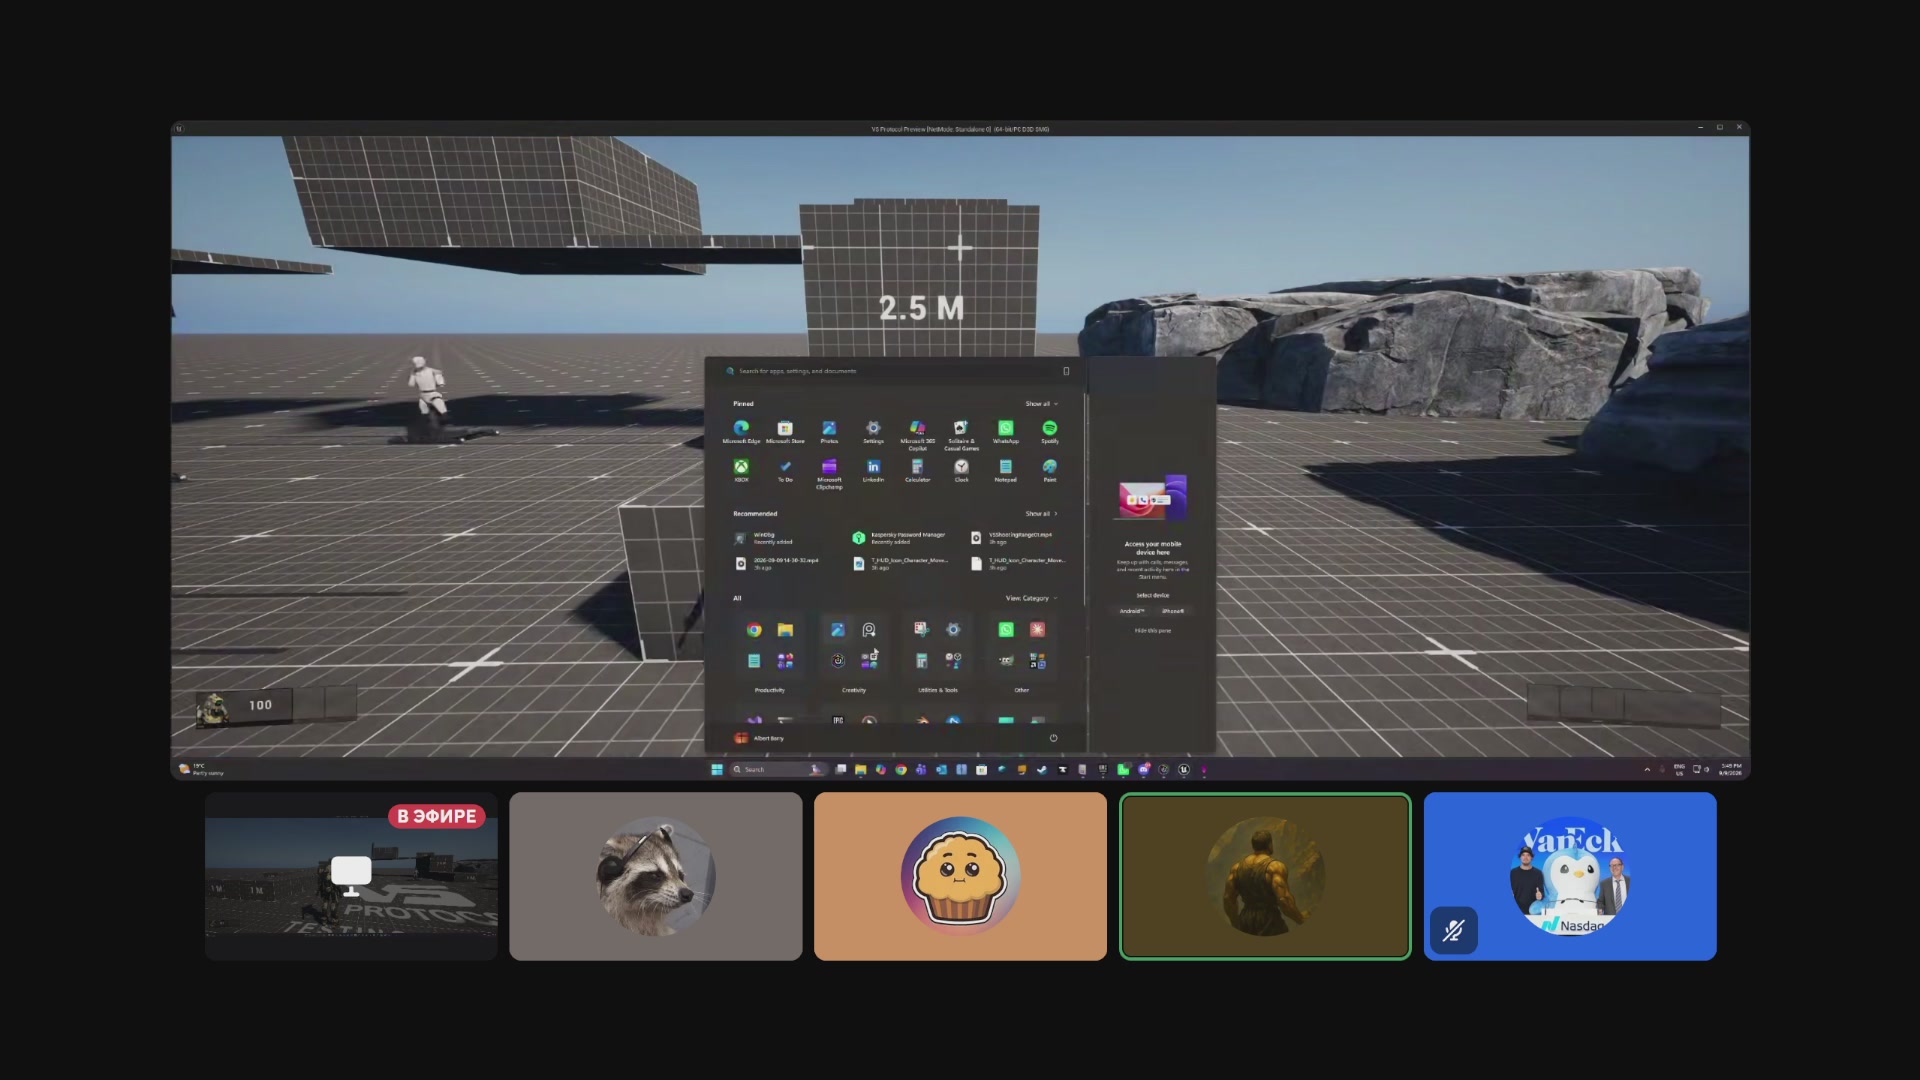Select the live stream thumbnail tile
The width and height of the screenshot is (1920, 1080).
[x=351, y=877]
